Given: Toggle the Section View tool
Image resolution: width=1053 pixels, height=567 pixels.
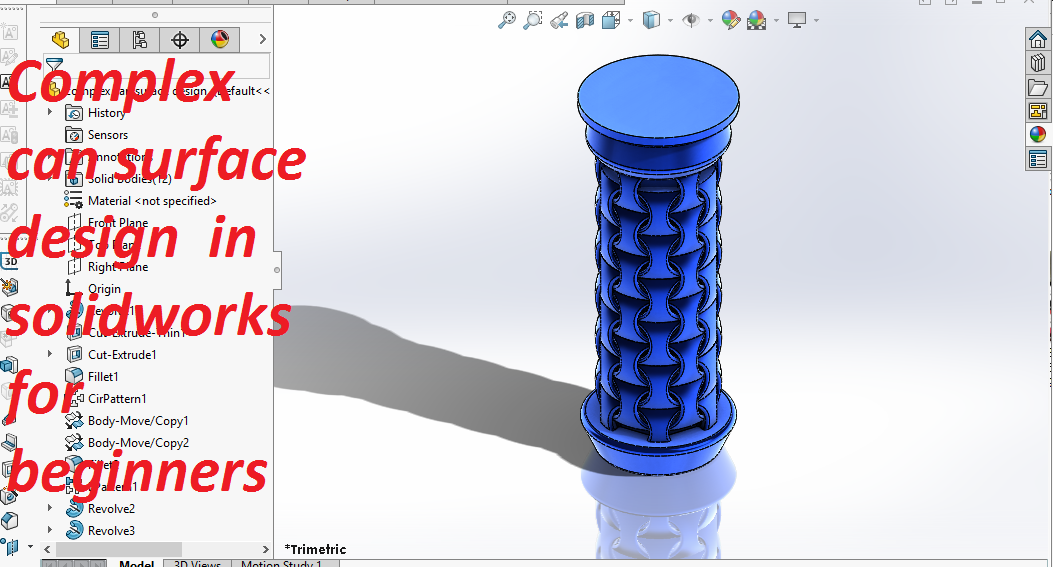Looking at the screenshot, I should (584, 21).
